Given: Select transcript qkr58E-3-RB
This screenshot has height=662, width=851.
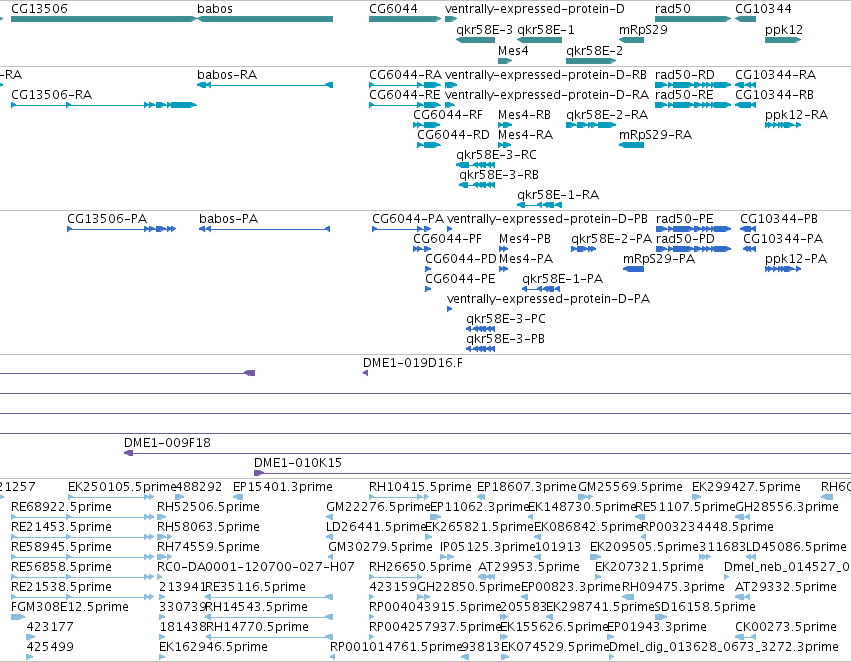Looking at the screenshot, I should point(477,185).
